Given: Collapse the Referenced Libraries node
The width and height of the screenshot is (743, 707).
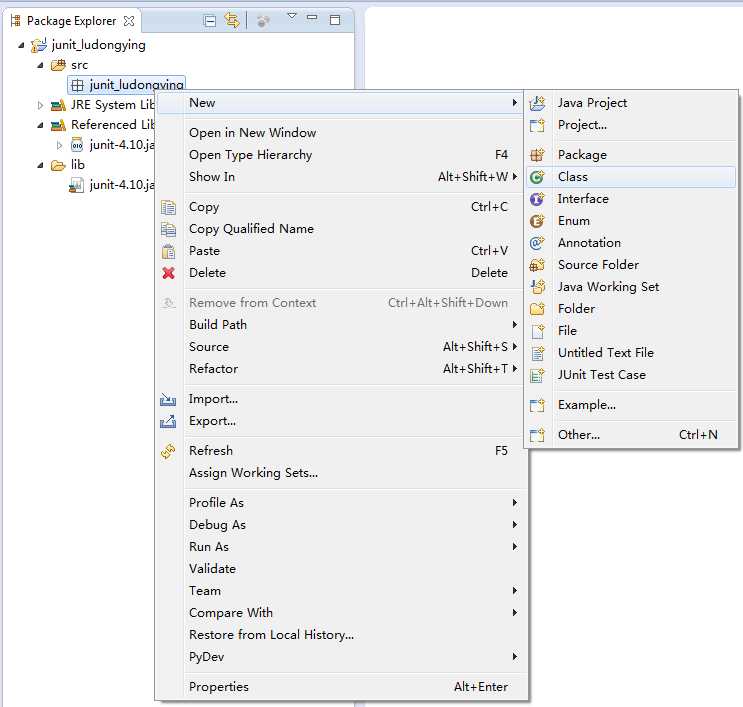Looking at the screenshot, I should pyautogui.click(x=40, y=125).
